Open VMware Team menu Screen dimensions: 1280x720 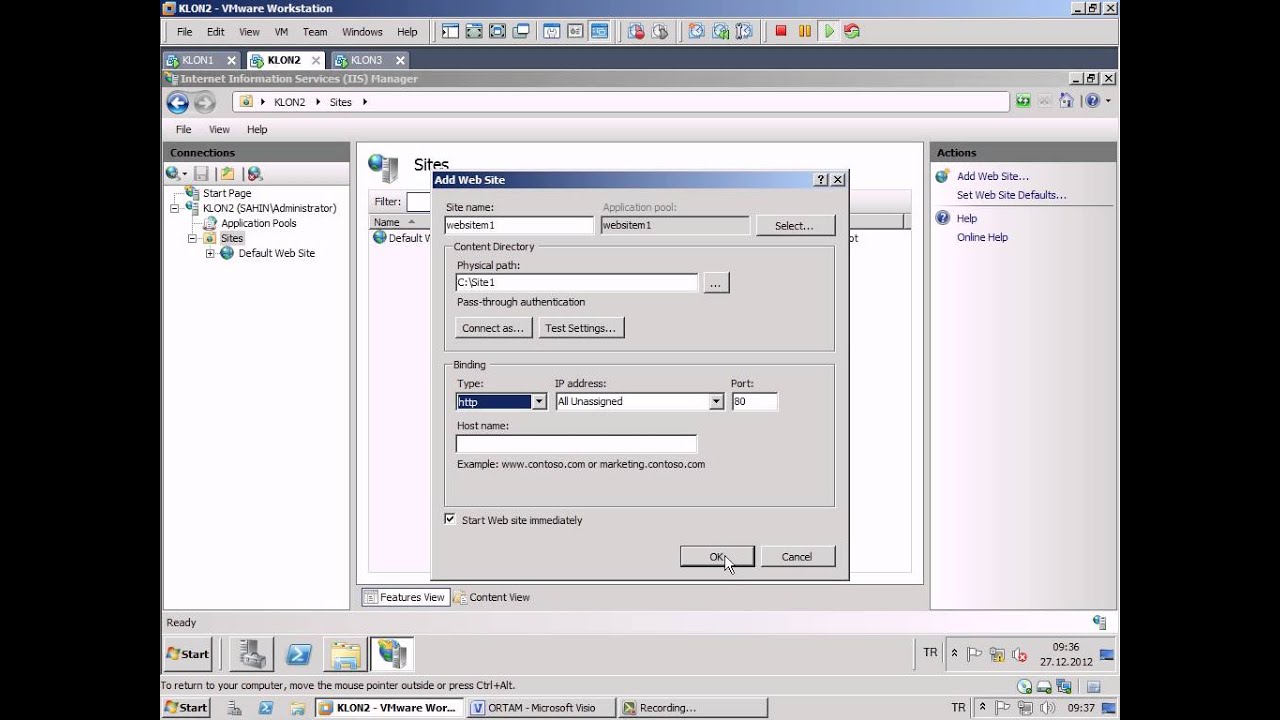(315, 32)
